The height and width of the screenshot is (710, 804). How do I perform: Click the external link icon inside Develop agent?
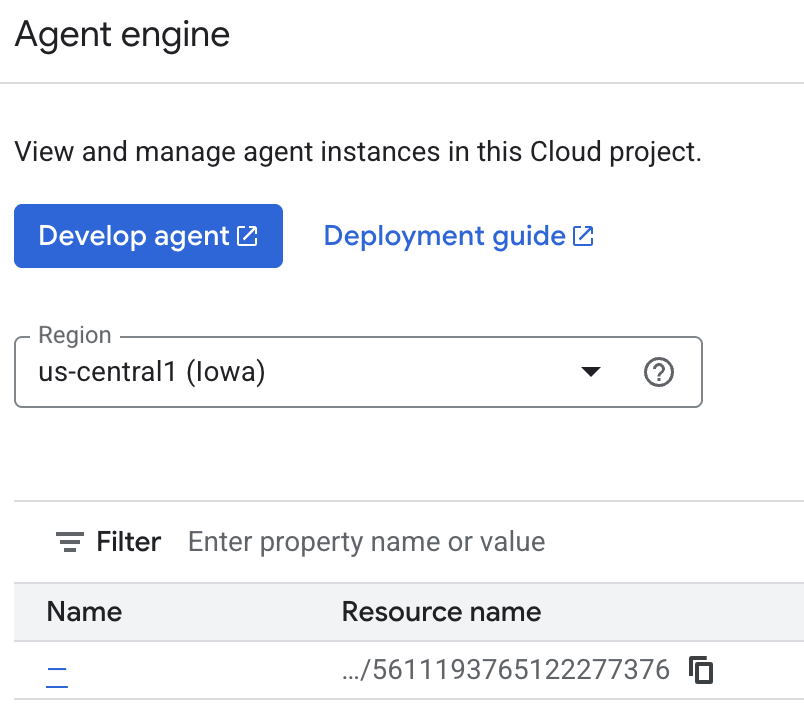point(247,236)
